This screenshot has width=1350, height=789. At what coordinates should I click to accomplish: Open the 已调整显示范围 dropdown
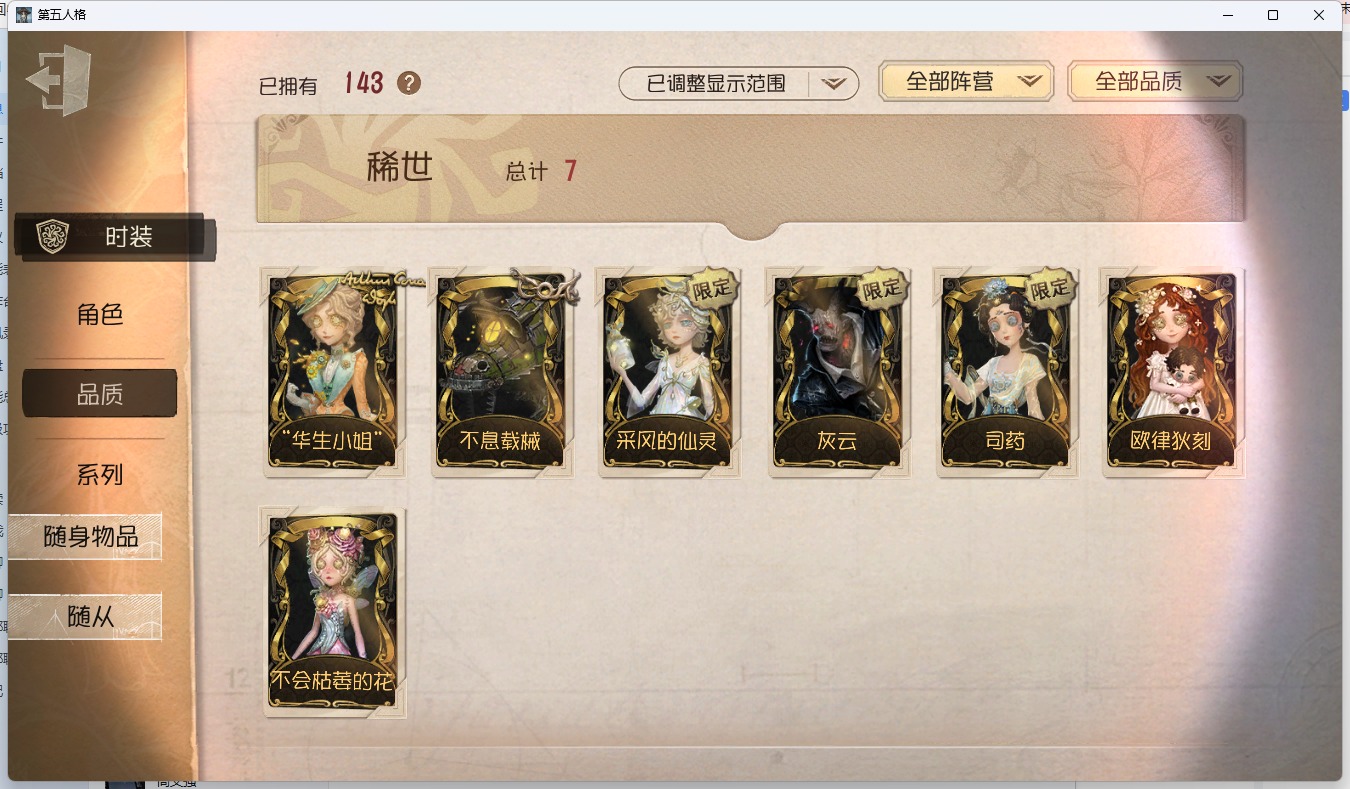pos(739,84)
